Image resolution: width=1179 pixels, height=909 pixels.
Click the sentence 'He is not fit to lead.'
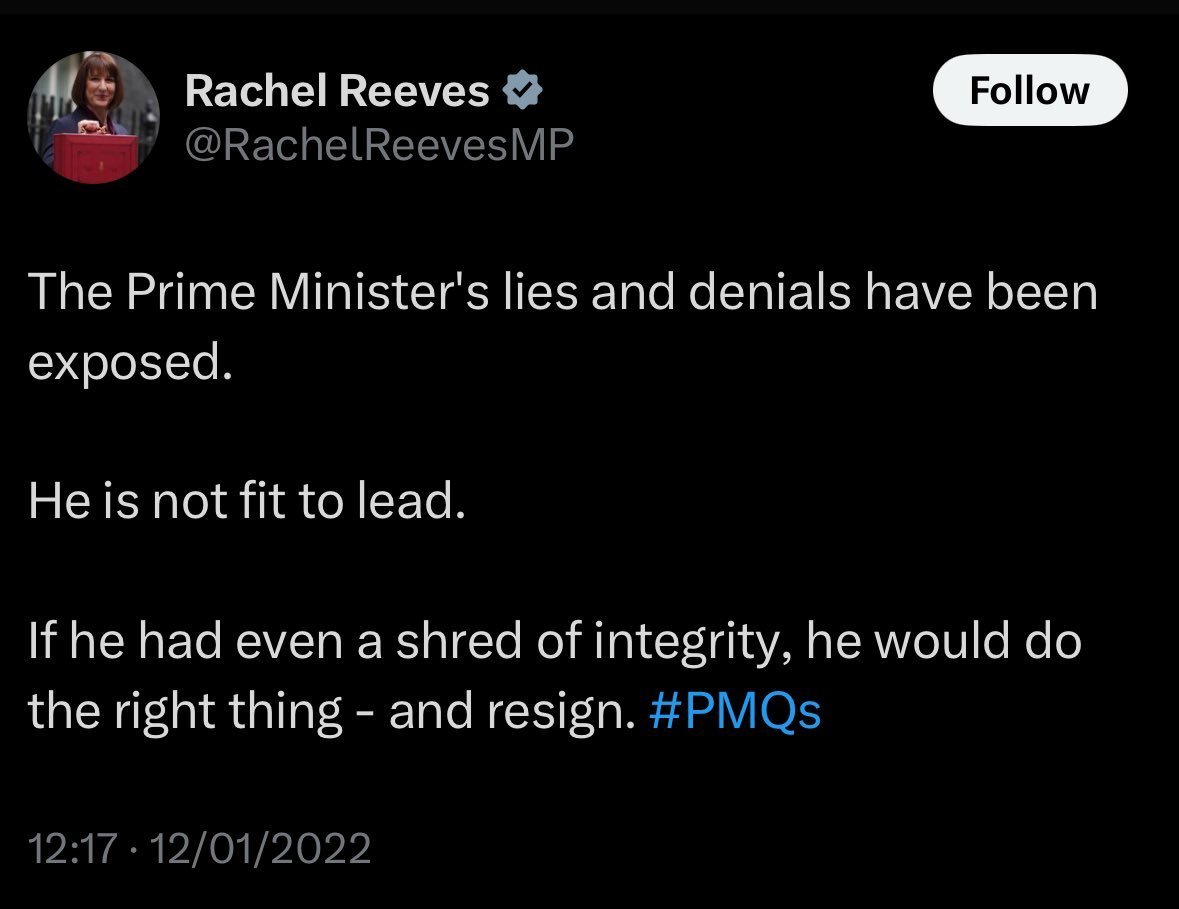tap(247, 500)
